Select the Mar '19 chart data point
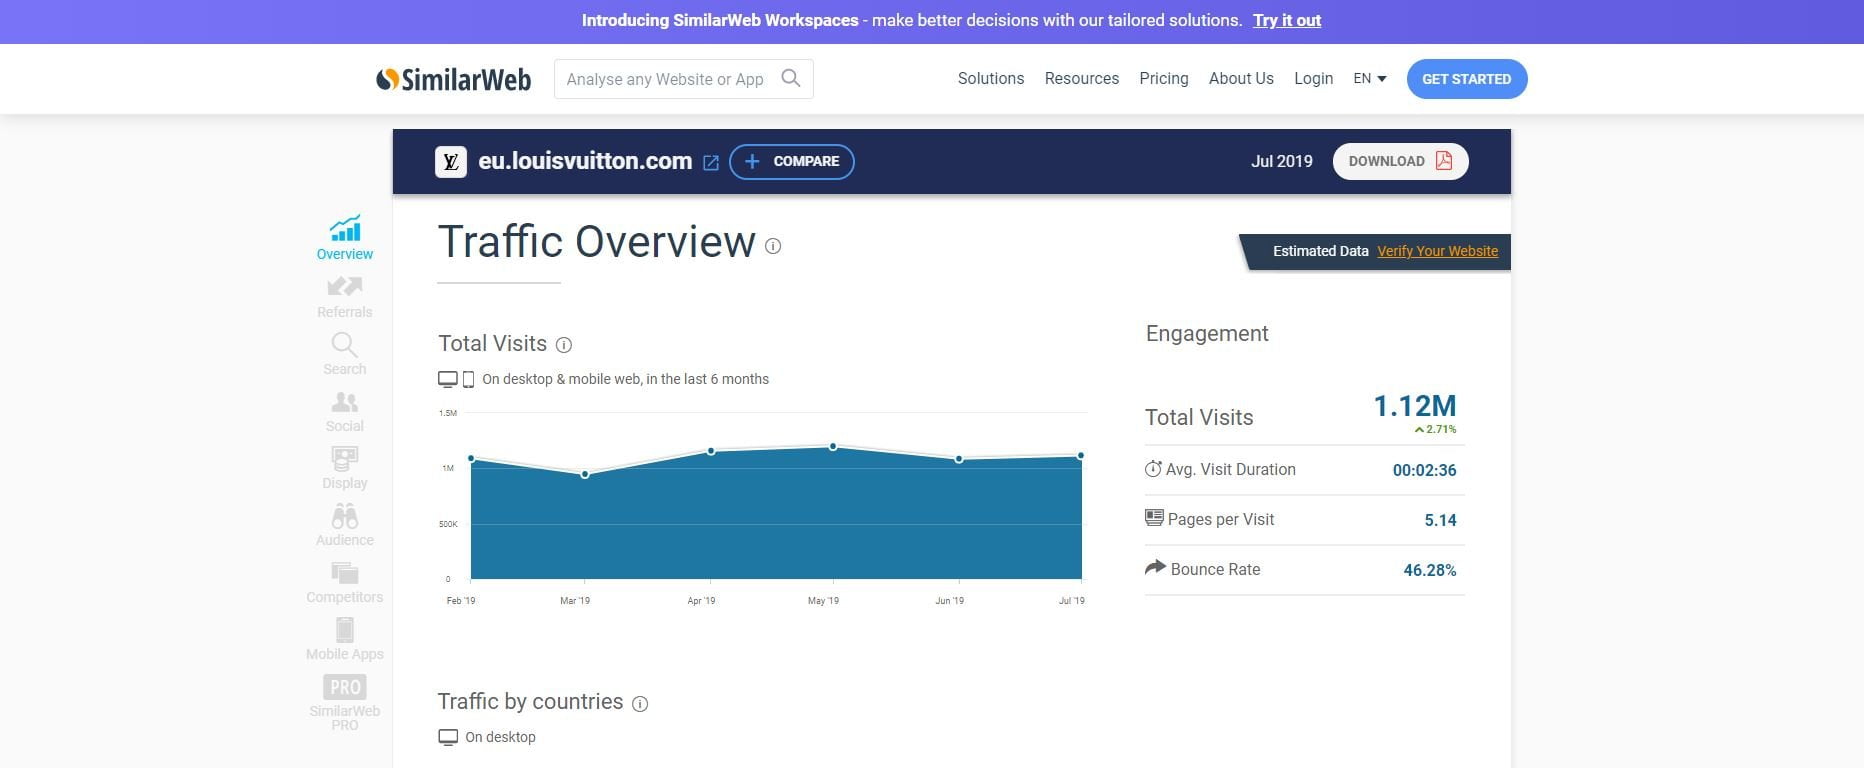The height and width of the screenshot is (768, 1864). pos(585,474)
